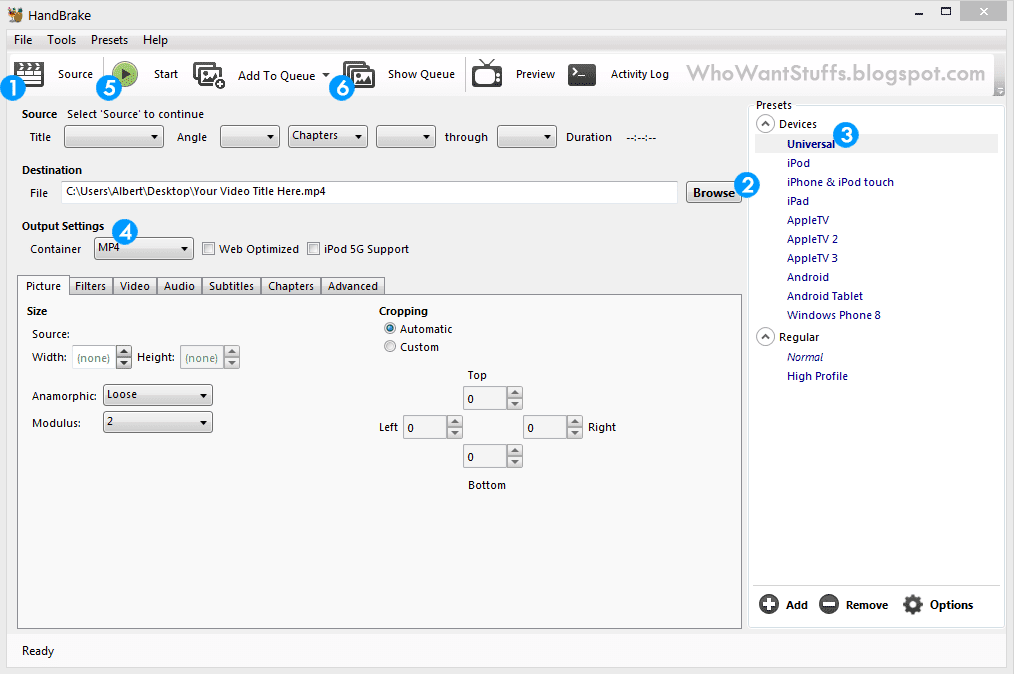Increase Top crop using its up stepper
1014x674 pixels.
[514, 392]
